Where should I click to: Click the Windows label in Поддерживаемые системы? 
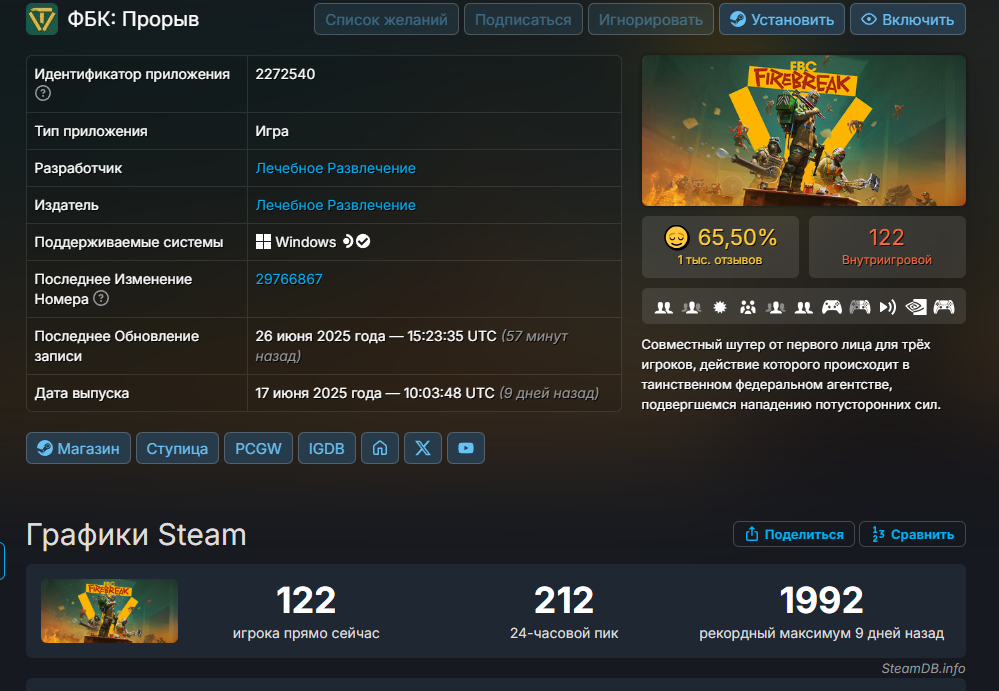(305, 242)
